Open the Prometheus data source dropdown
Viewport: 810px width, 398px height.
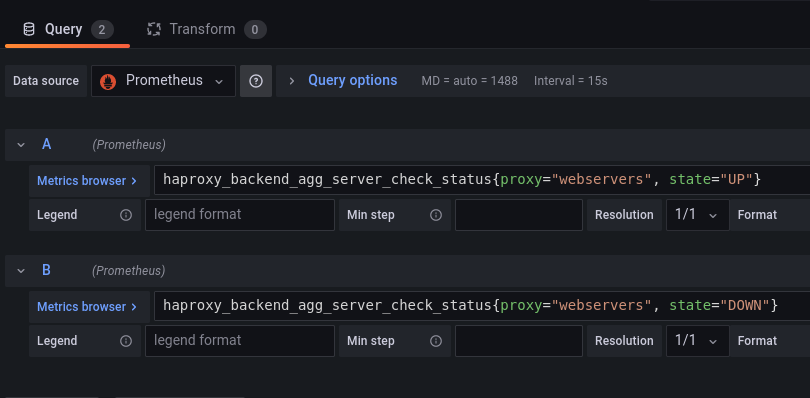163,81
